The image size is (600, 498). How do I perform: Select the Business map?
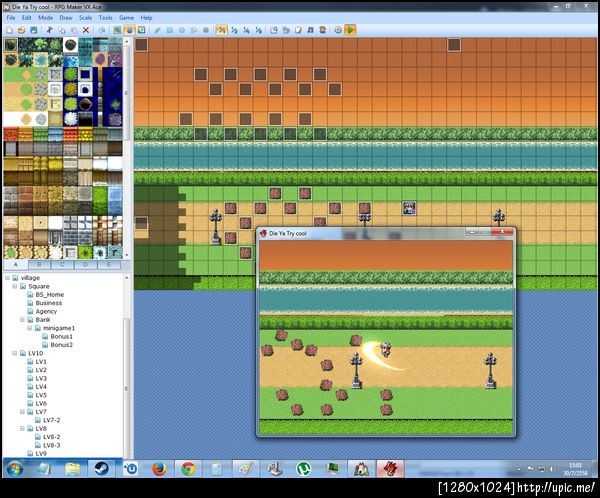pyautogui.click(x=49, y=303)
